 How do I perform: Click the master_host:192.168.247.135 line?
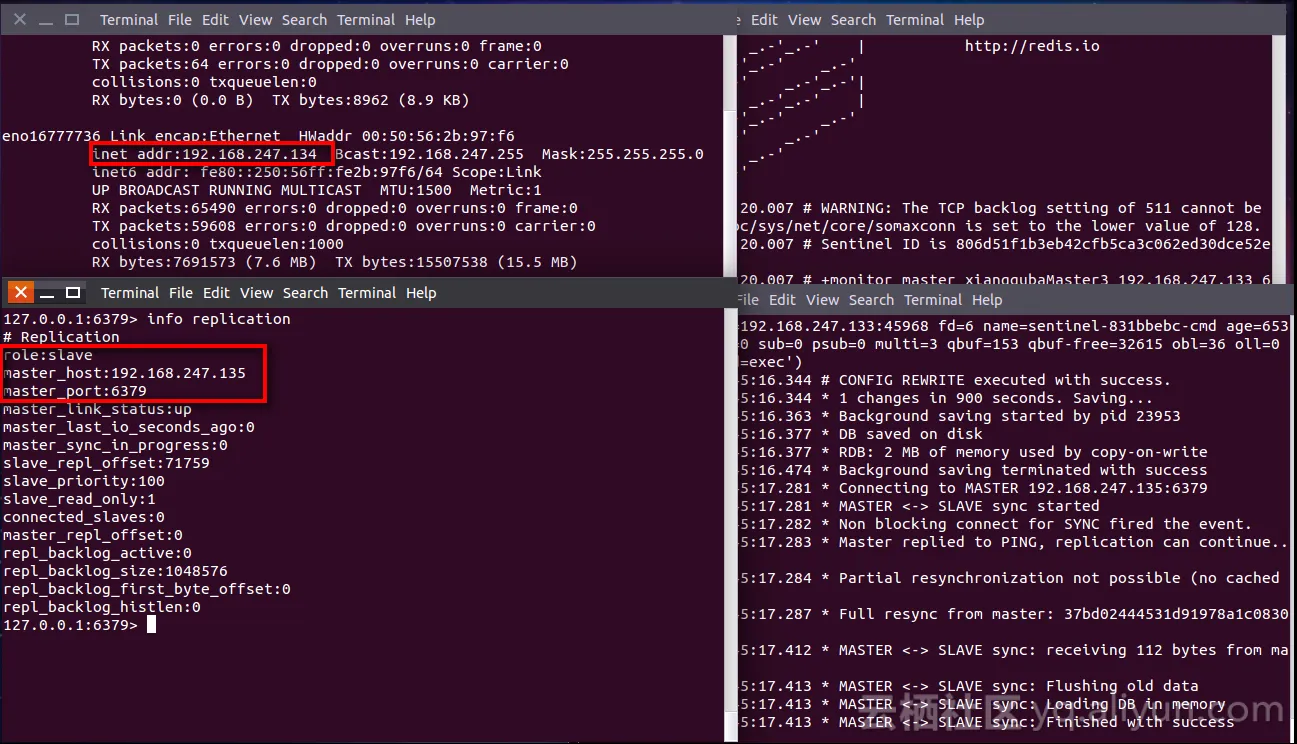coord(124,373)
